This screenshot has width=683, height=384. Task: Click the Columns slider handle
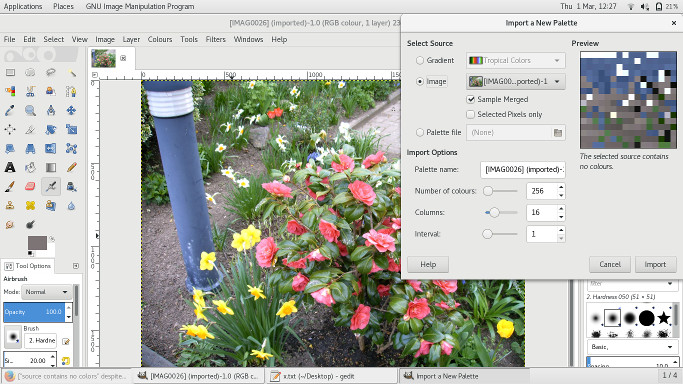pyautogui.click(x=494, y=212)
